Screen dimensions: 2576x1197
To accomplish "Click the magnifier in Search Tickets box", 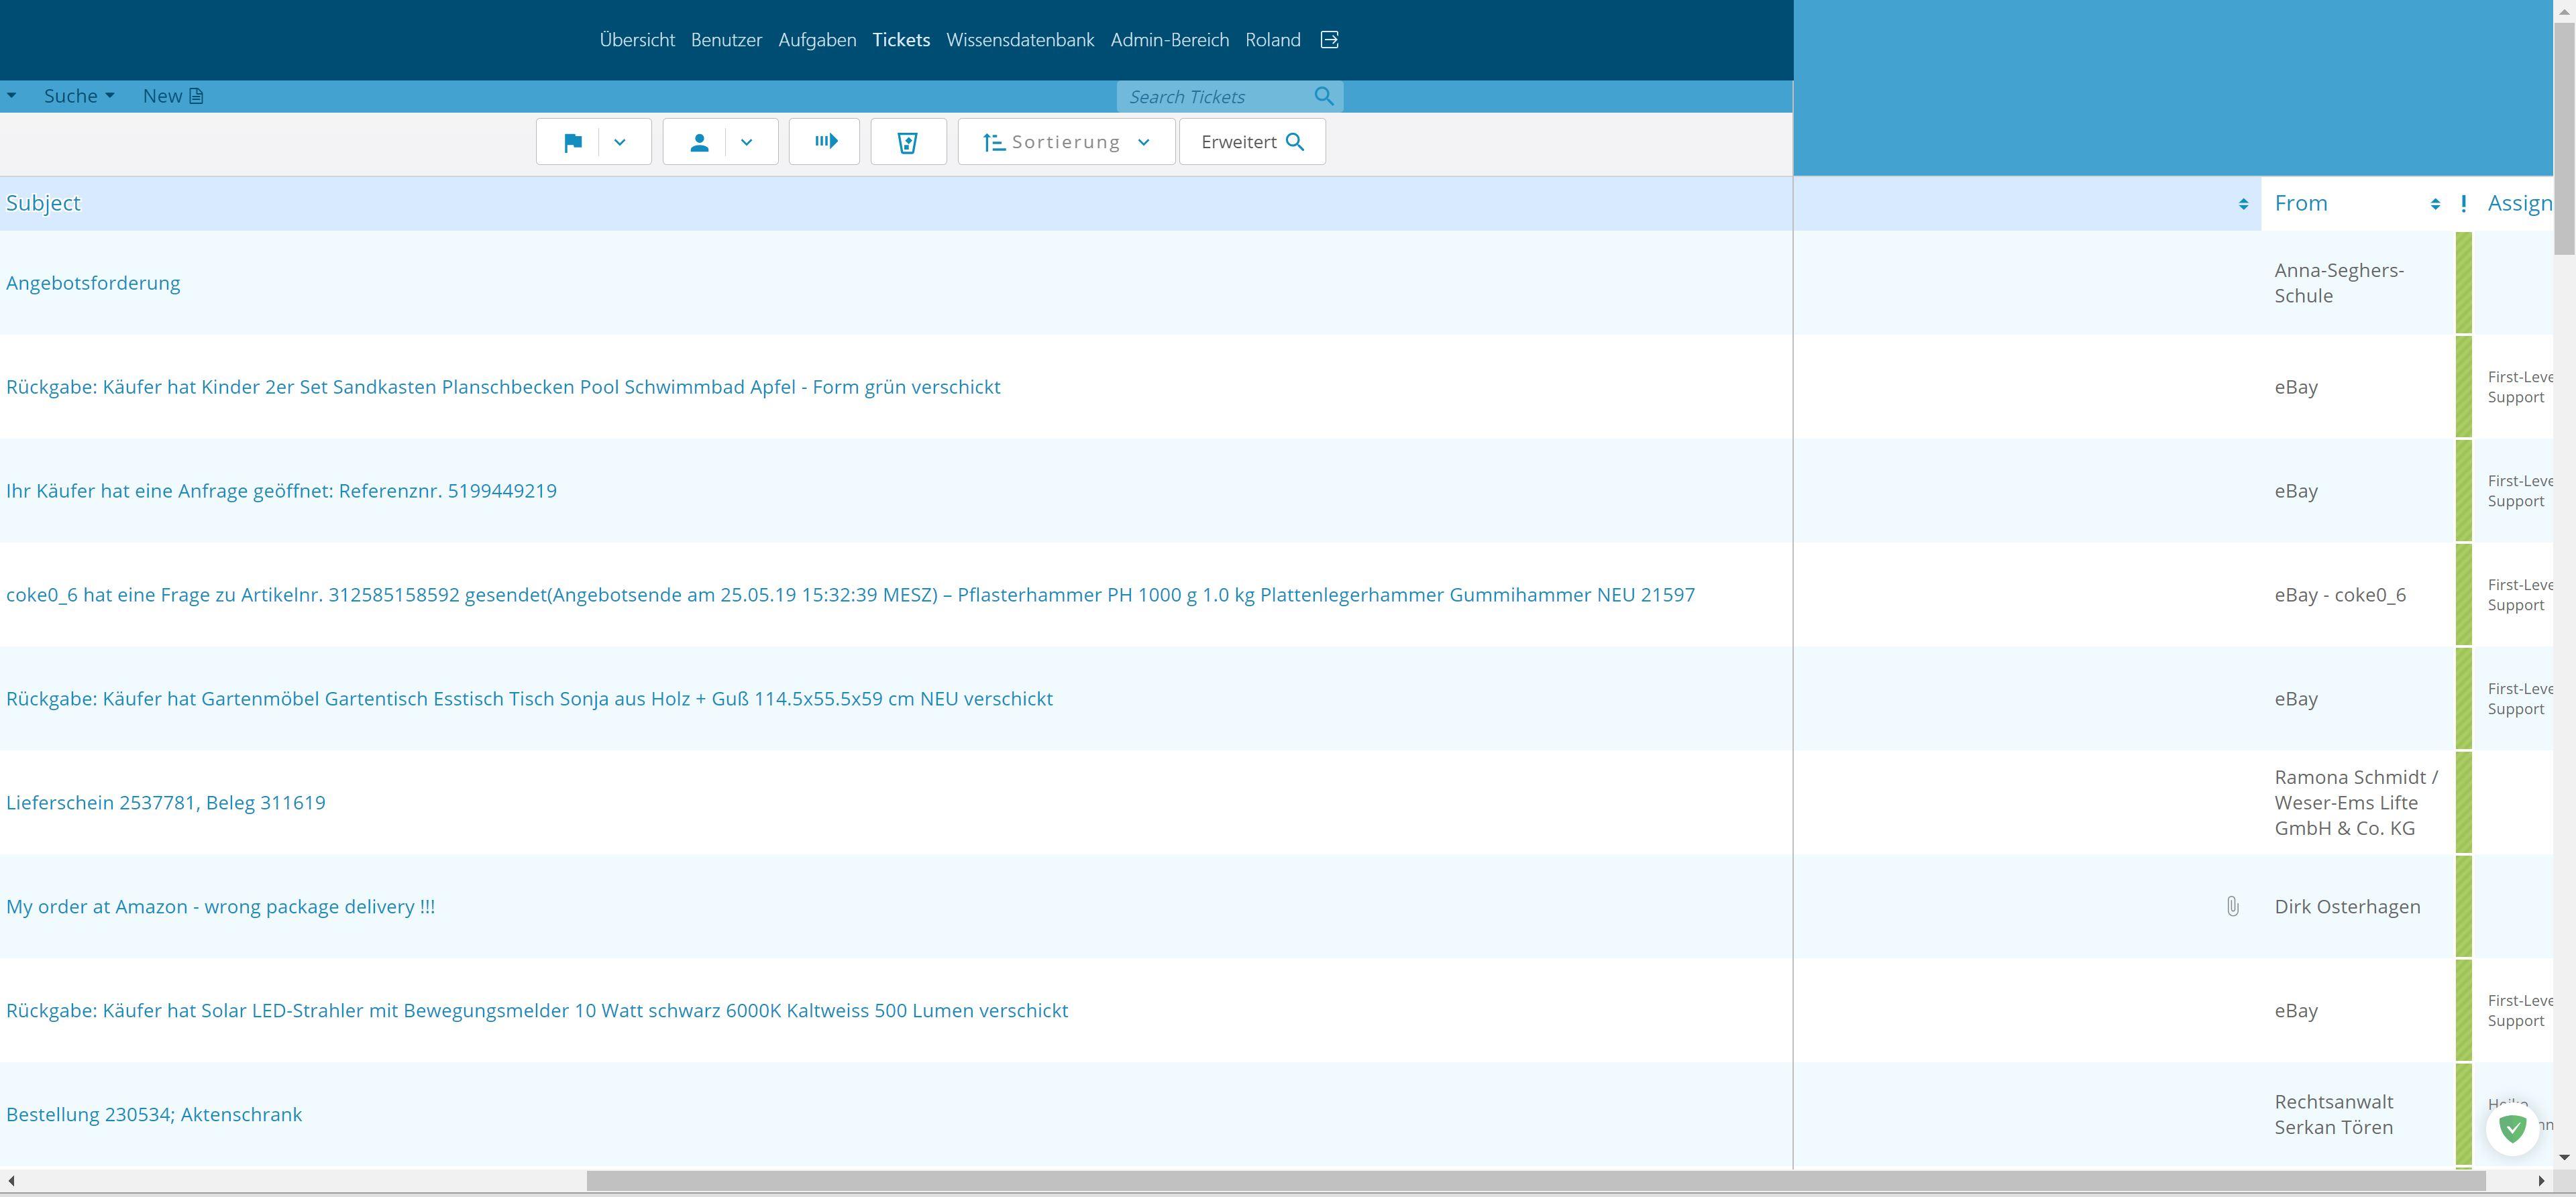I will (x=1324, y=96).
